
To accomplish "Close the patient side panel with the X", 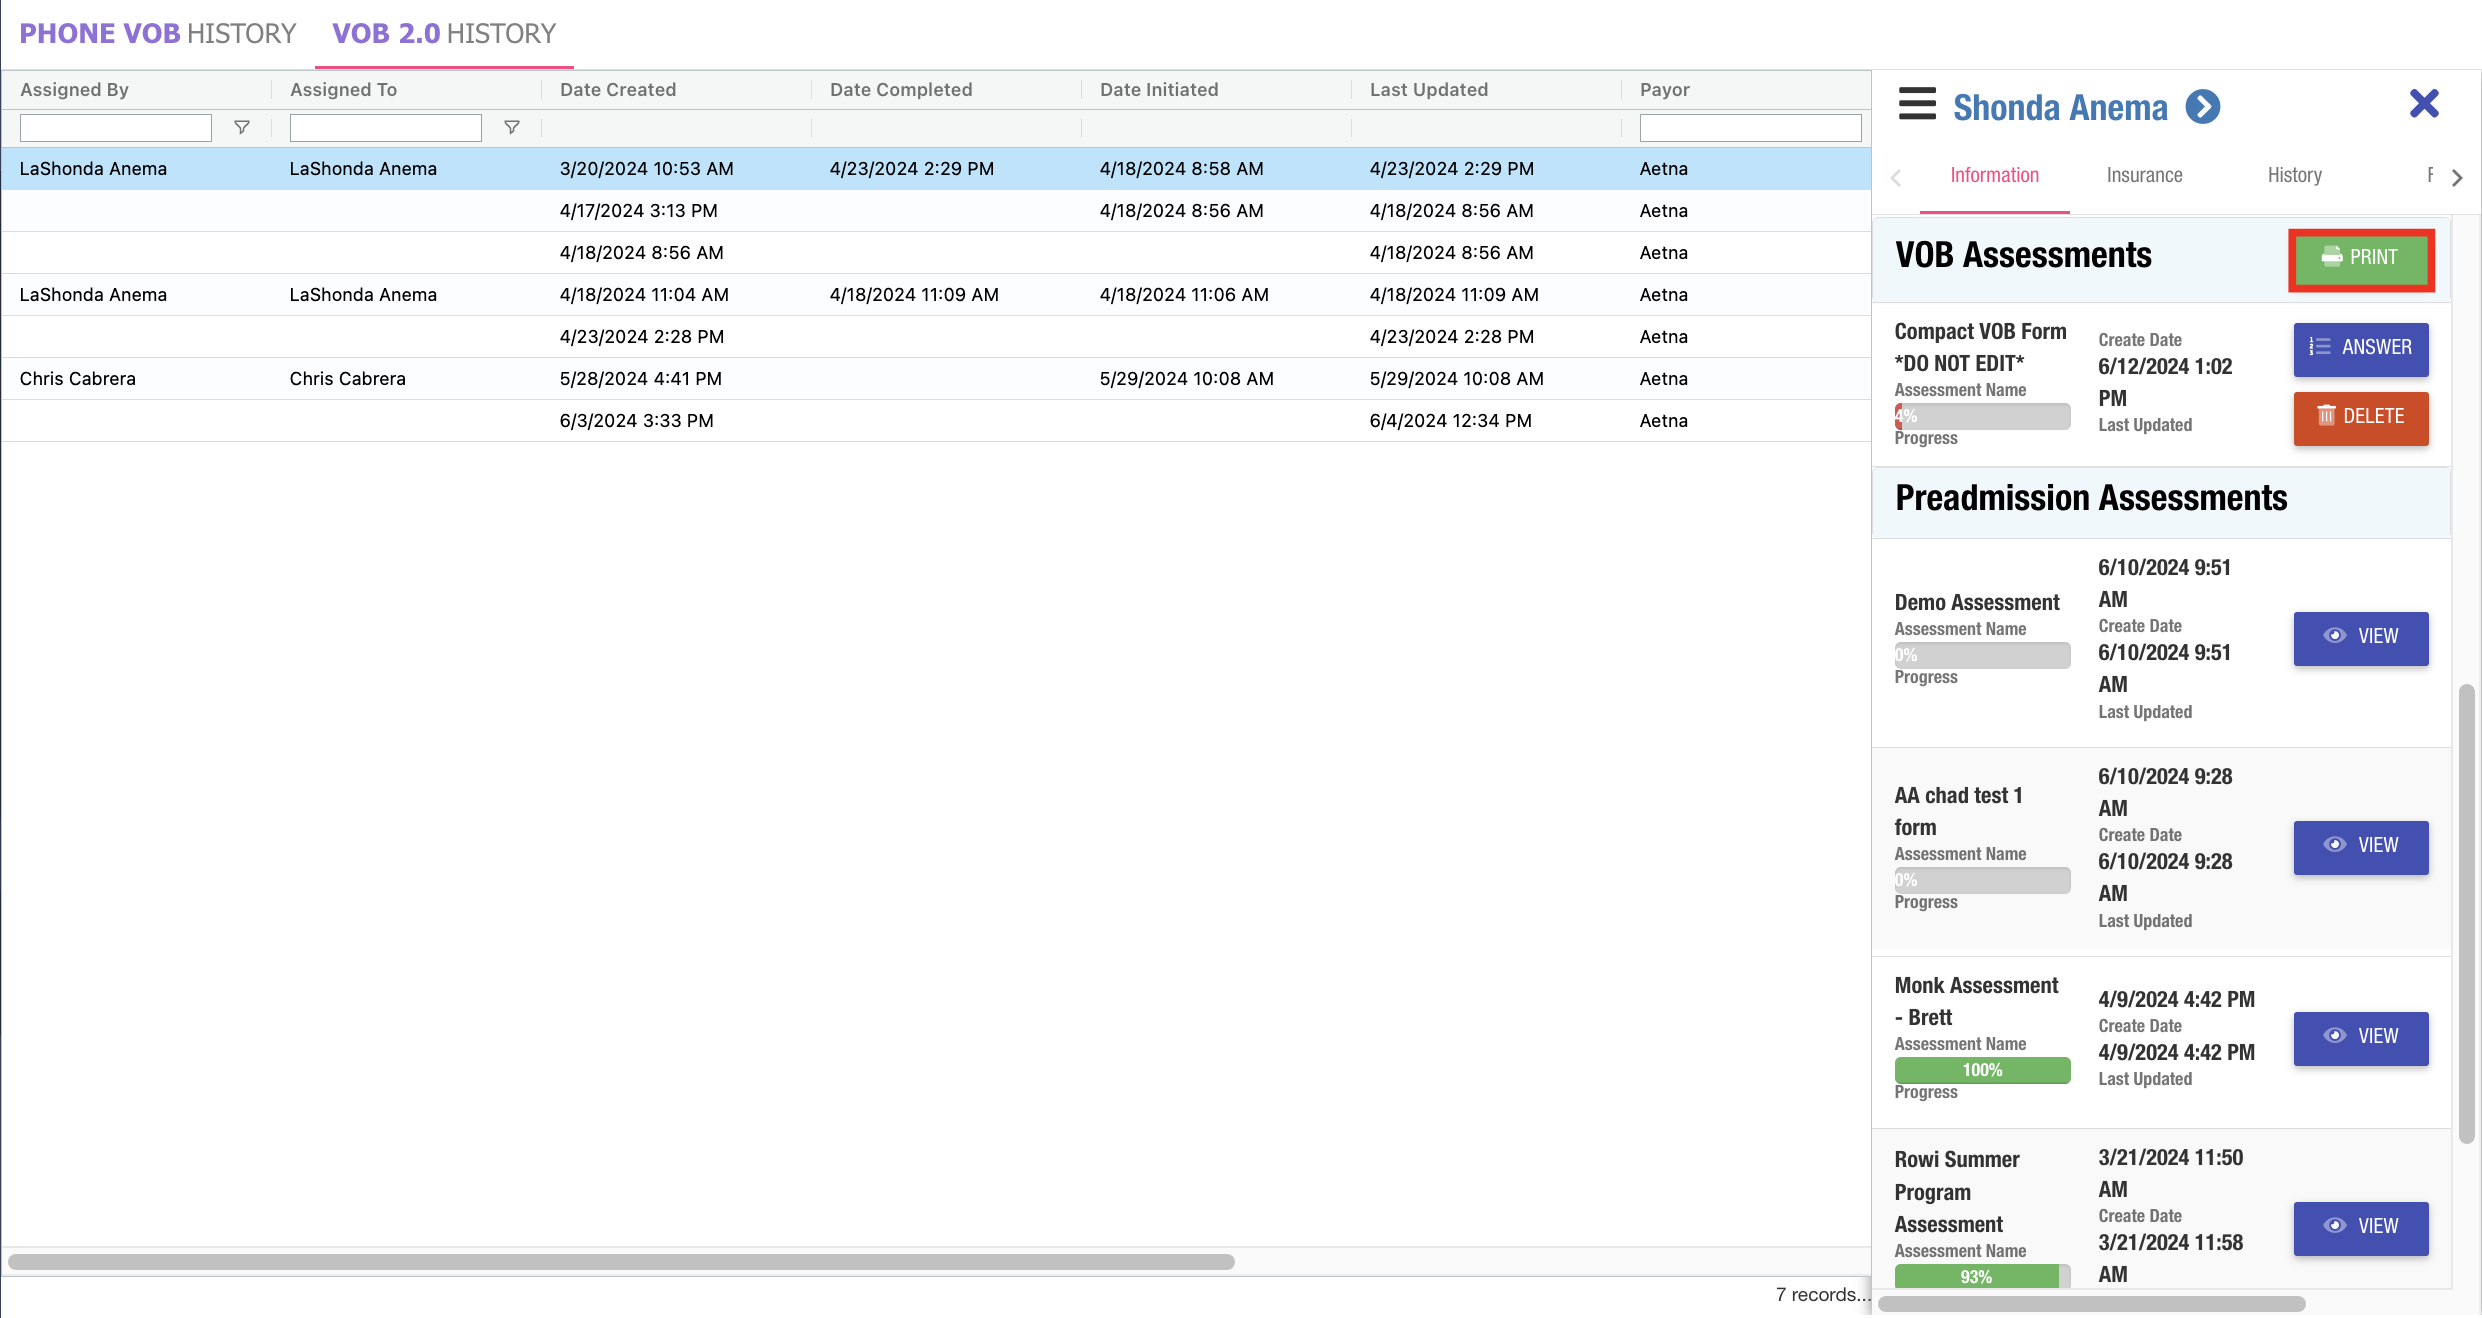I will [2423, 104].
